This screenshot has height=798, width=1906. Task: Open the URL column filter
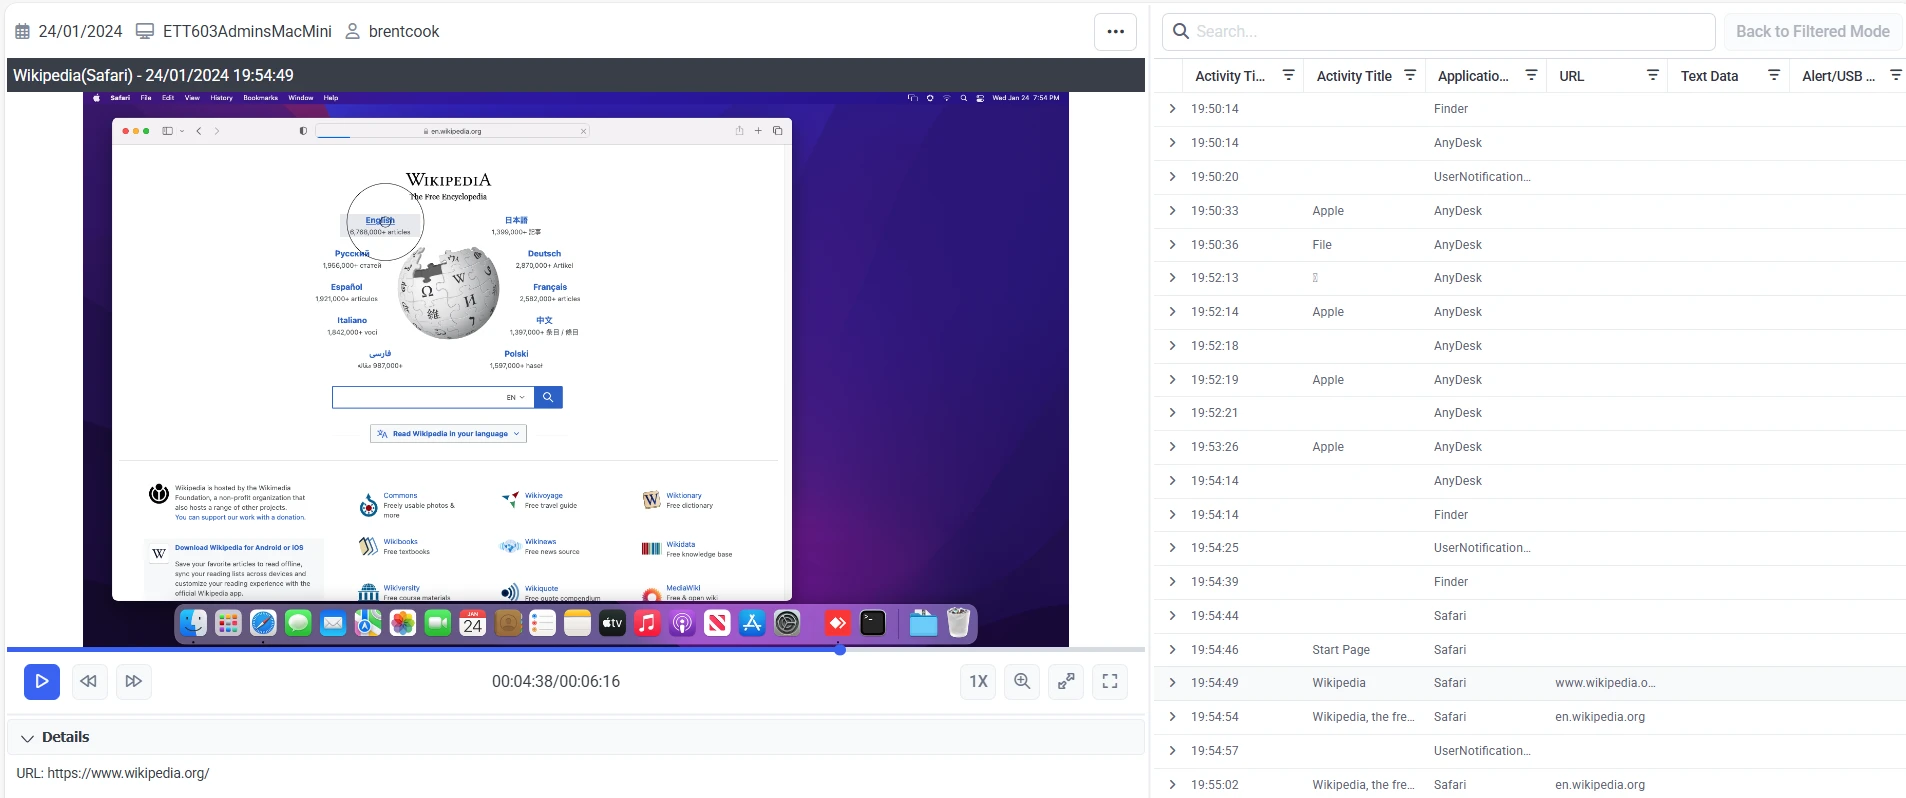pyautogui.click(x=1653, y=75)
